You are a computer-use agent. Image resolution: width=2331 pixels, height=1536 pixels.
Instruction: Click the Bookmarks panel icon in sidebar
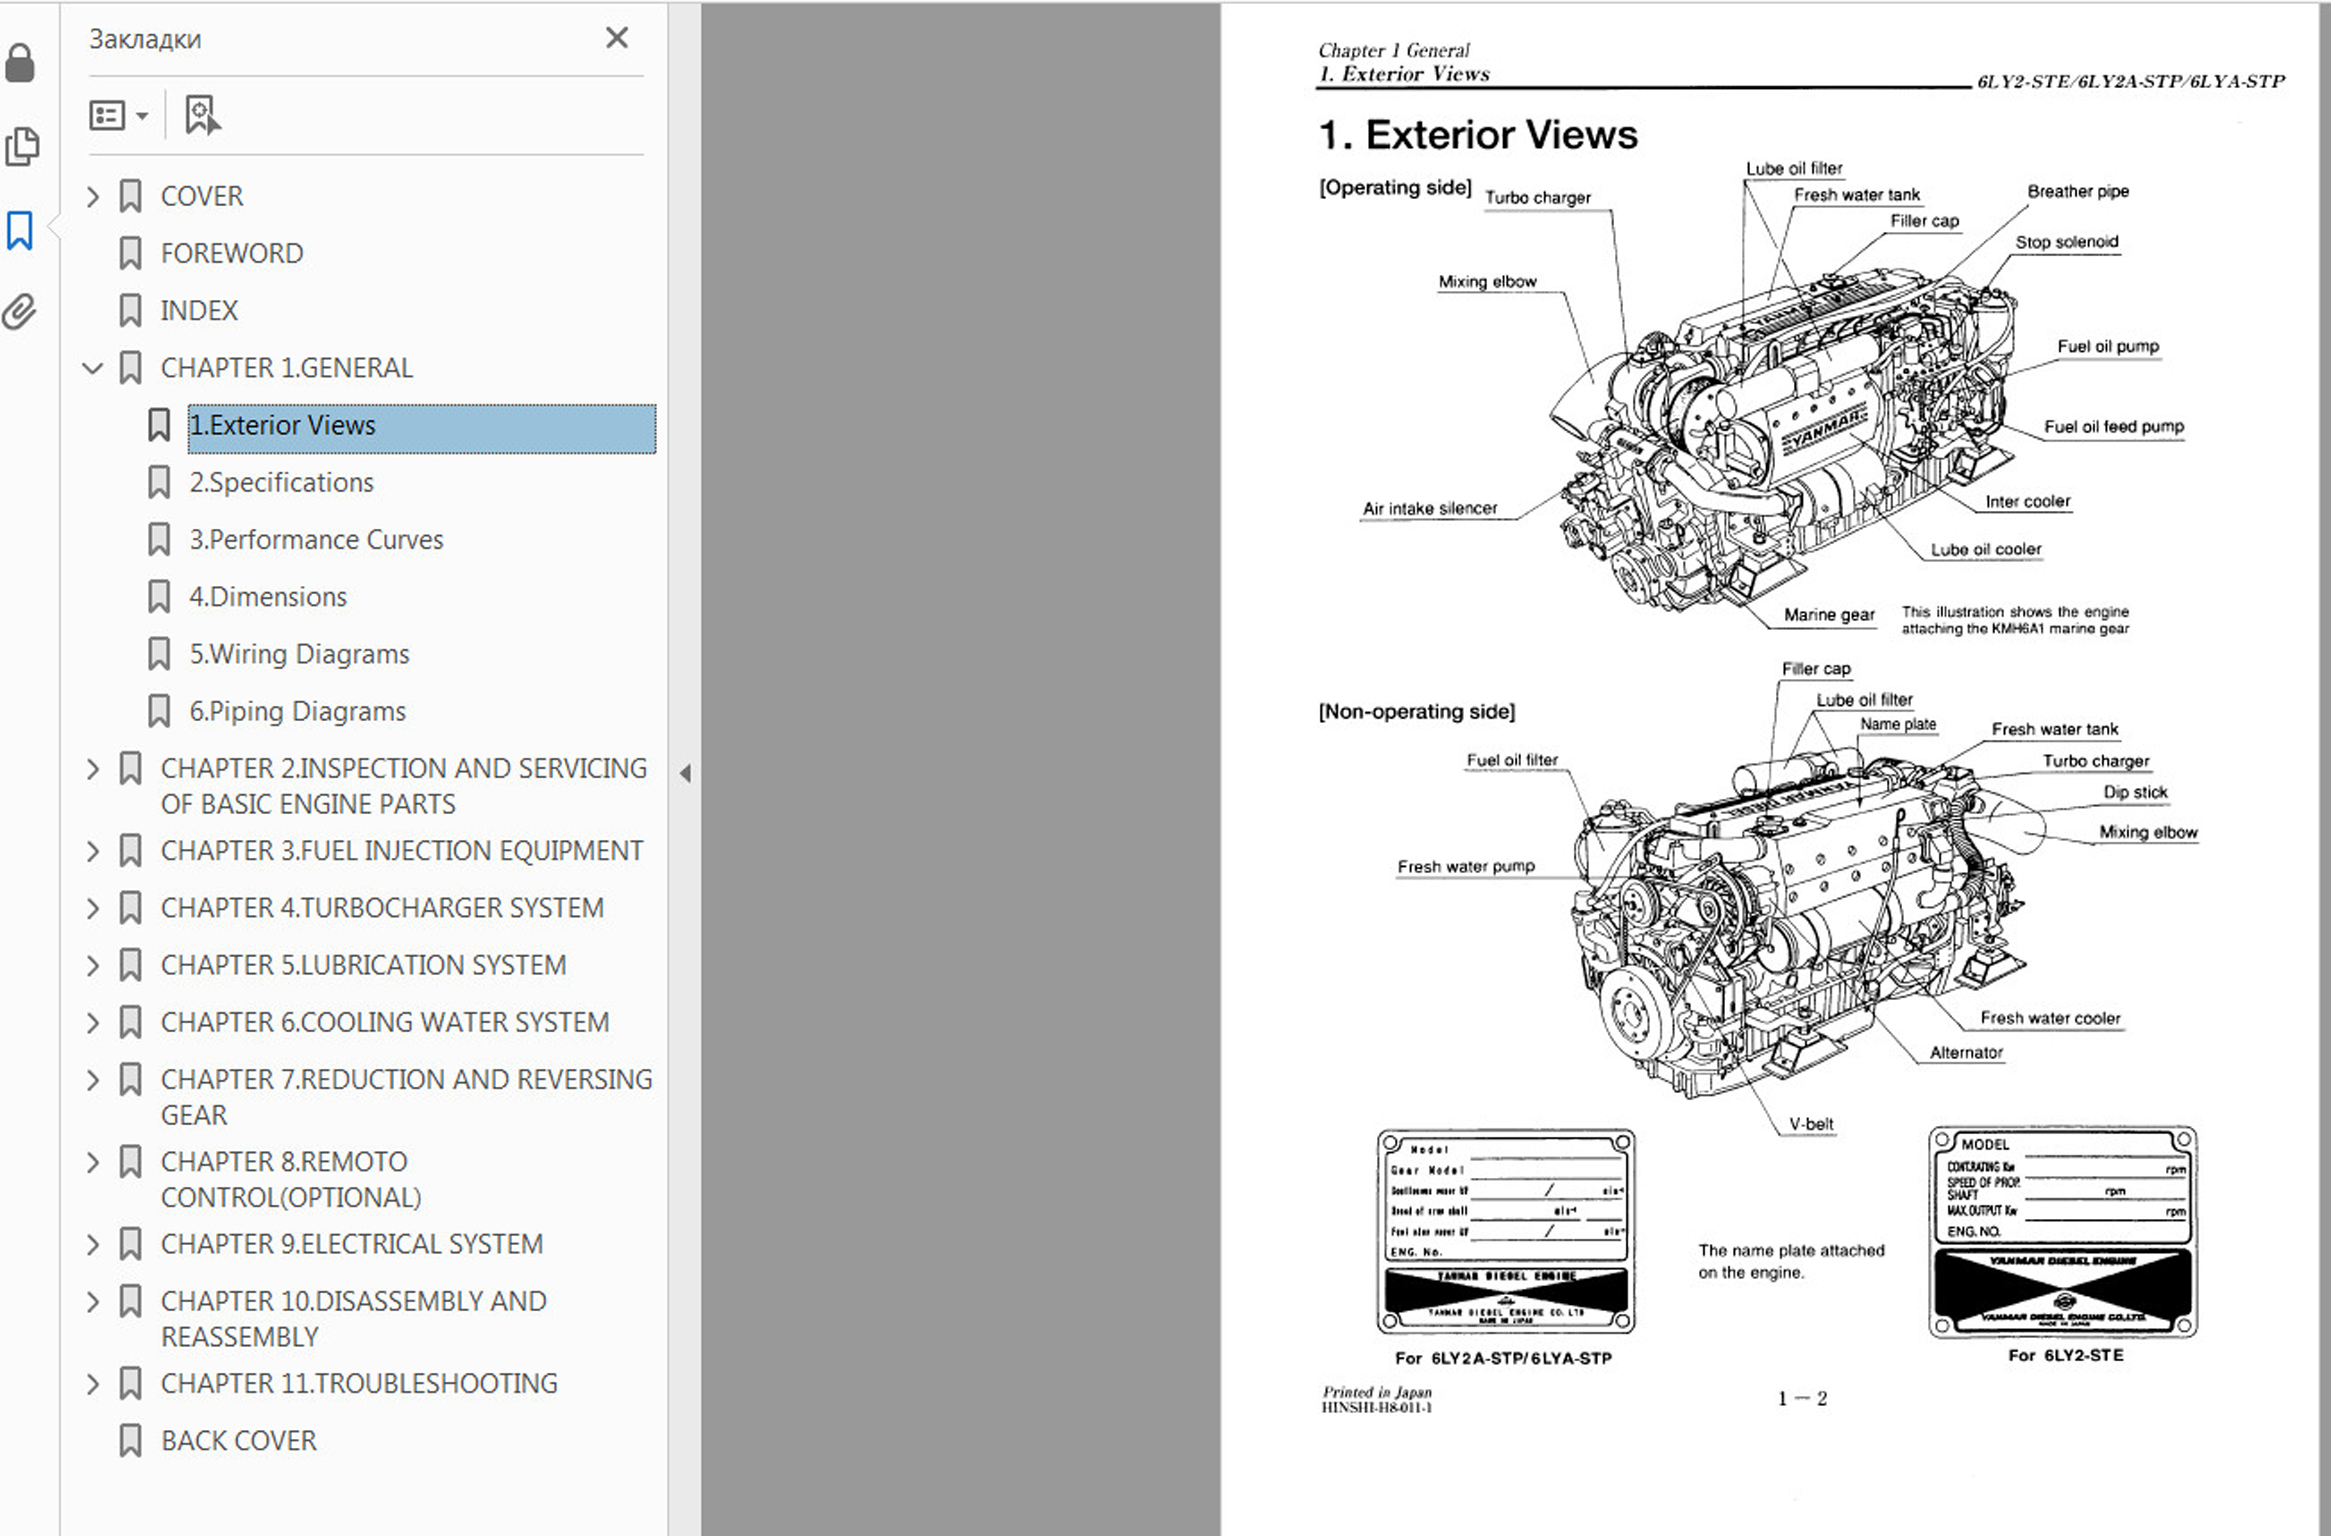tap(20, 230)
